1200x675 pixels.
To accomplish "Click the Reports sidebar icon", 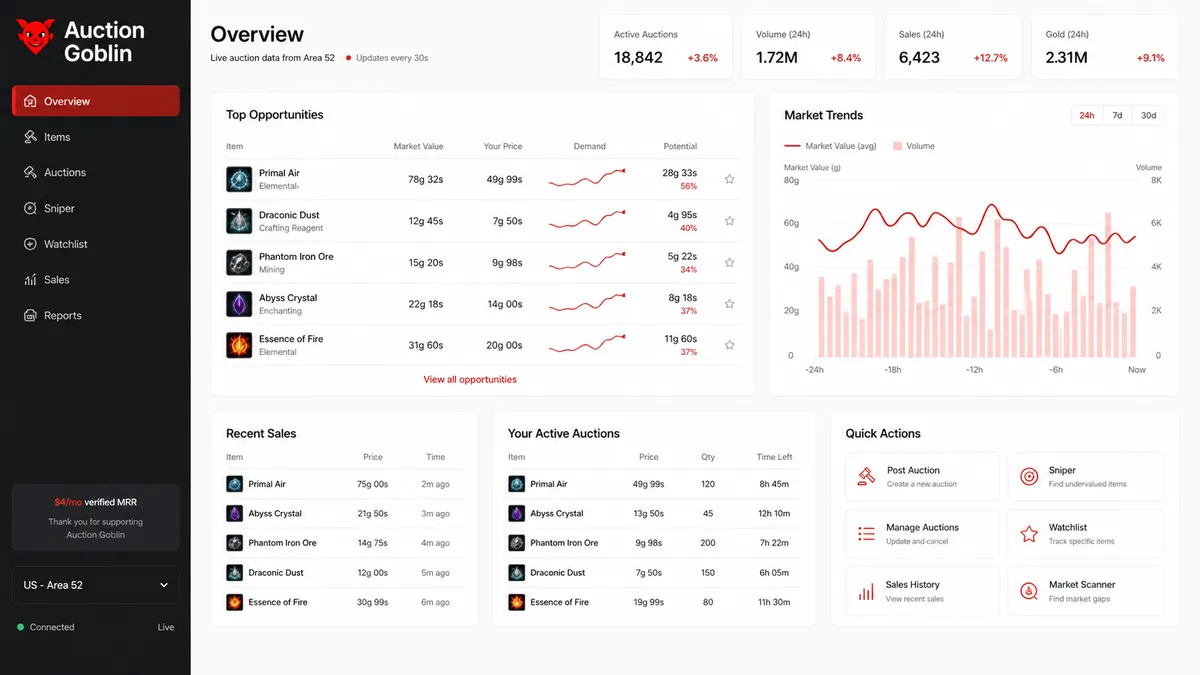I will click(30, 315).
